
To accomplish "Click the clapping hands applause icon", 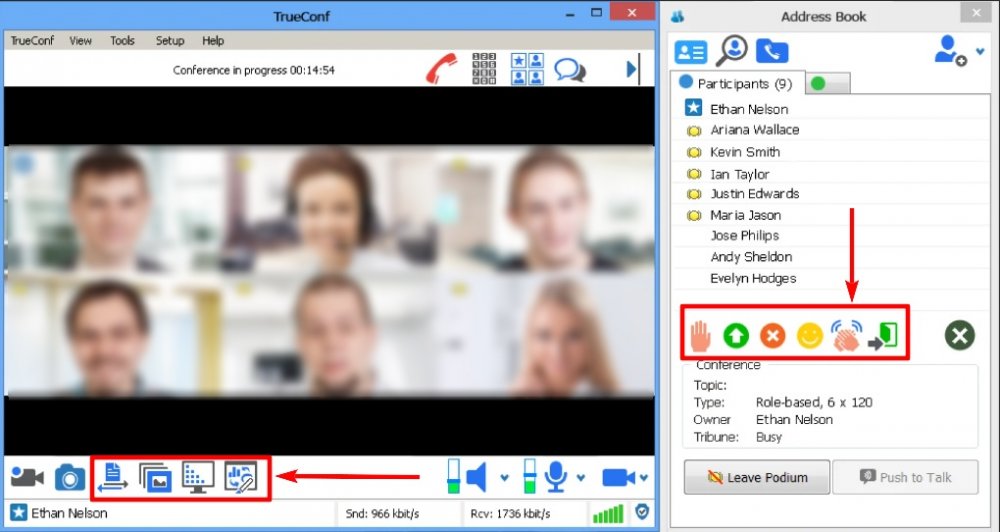I will click(x=846, y=335).
